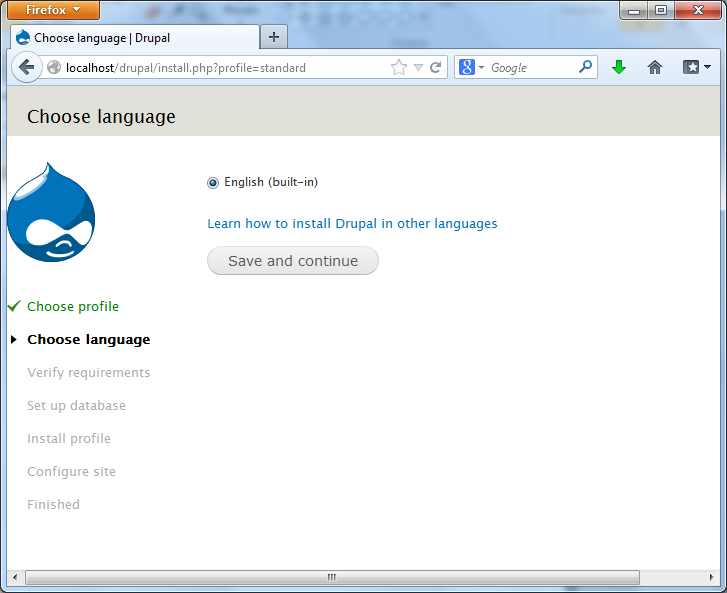Select the English (built-in) radio option
The height and width of the screenshot is (593, 727).
(213, 183)
